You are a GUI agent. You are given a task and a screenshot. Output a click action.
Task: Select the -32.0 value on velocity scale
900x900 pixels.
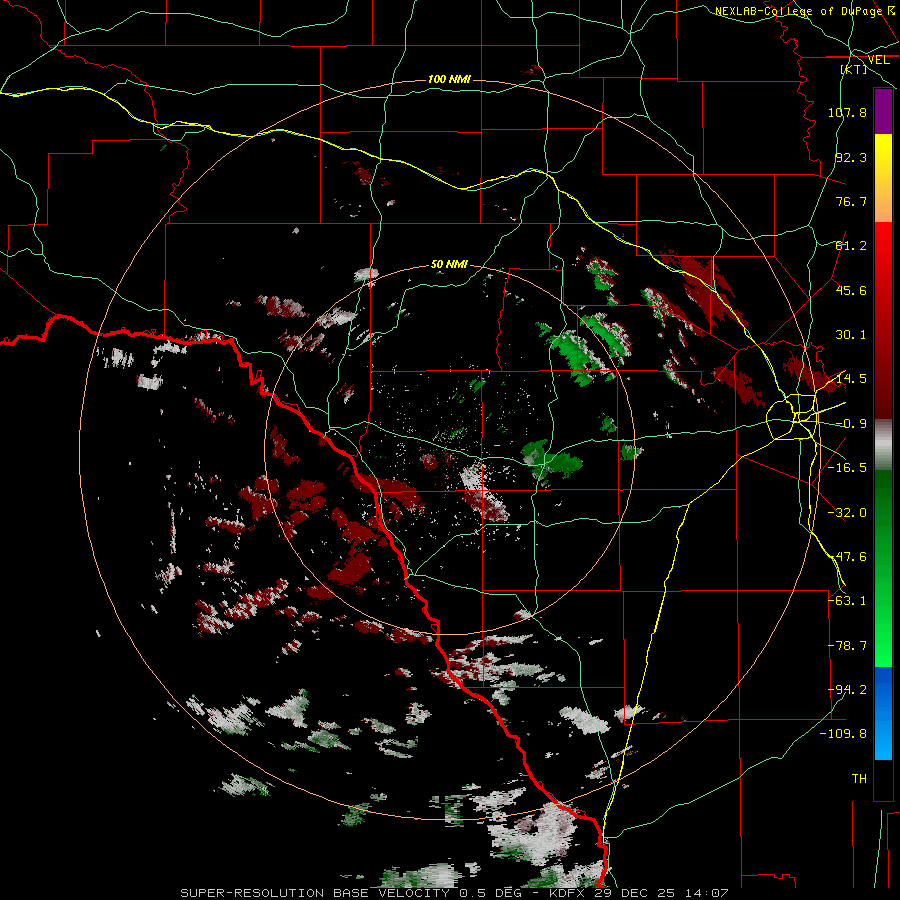pos(847,513)
